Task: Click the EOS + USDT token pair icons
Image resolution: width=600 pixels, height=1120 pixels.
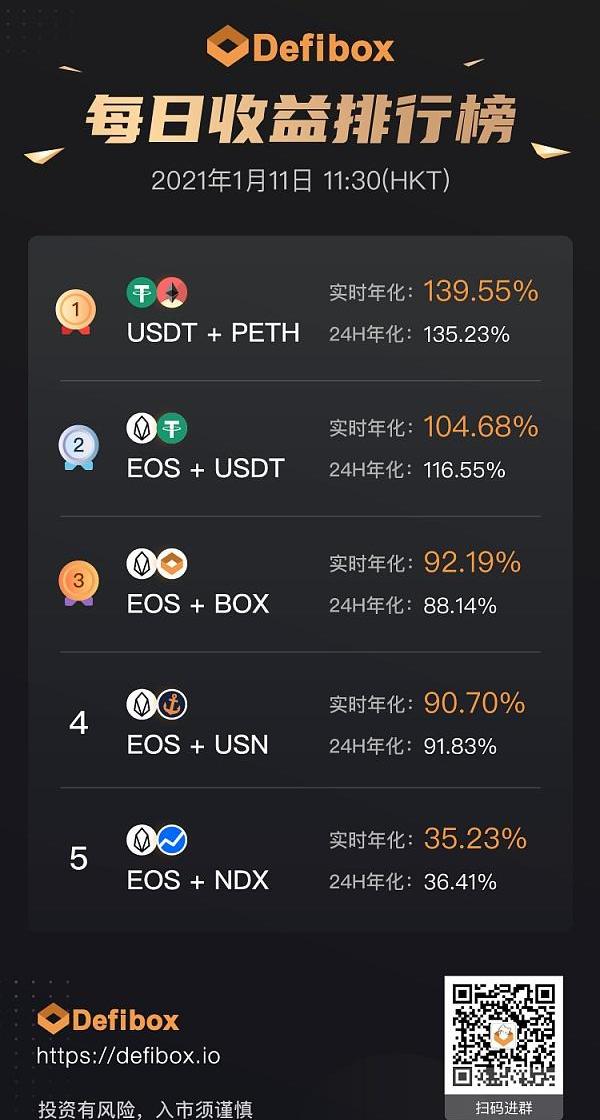Action: pyautogui.click(x=157, y=428)
